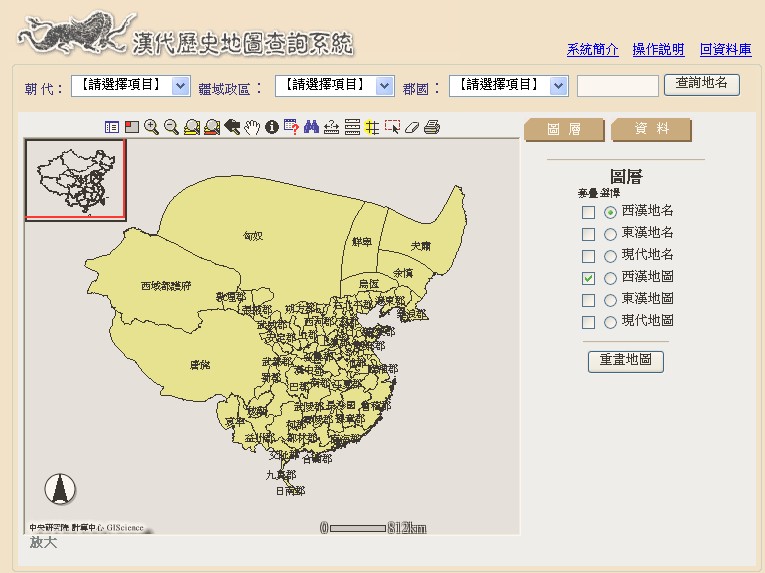Expand the 疆域政區 dropdown
The image size is (765, 573).
tap(334, 86)
